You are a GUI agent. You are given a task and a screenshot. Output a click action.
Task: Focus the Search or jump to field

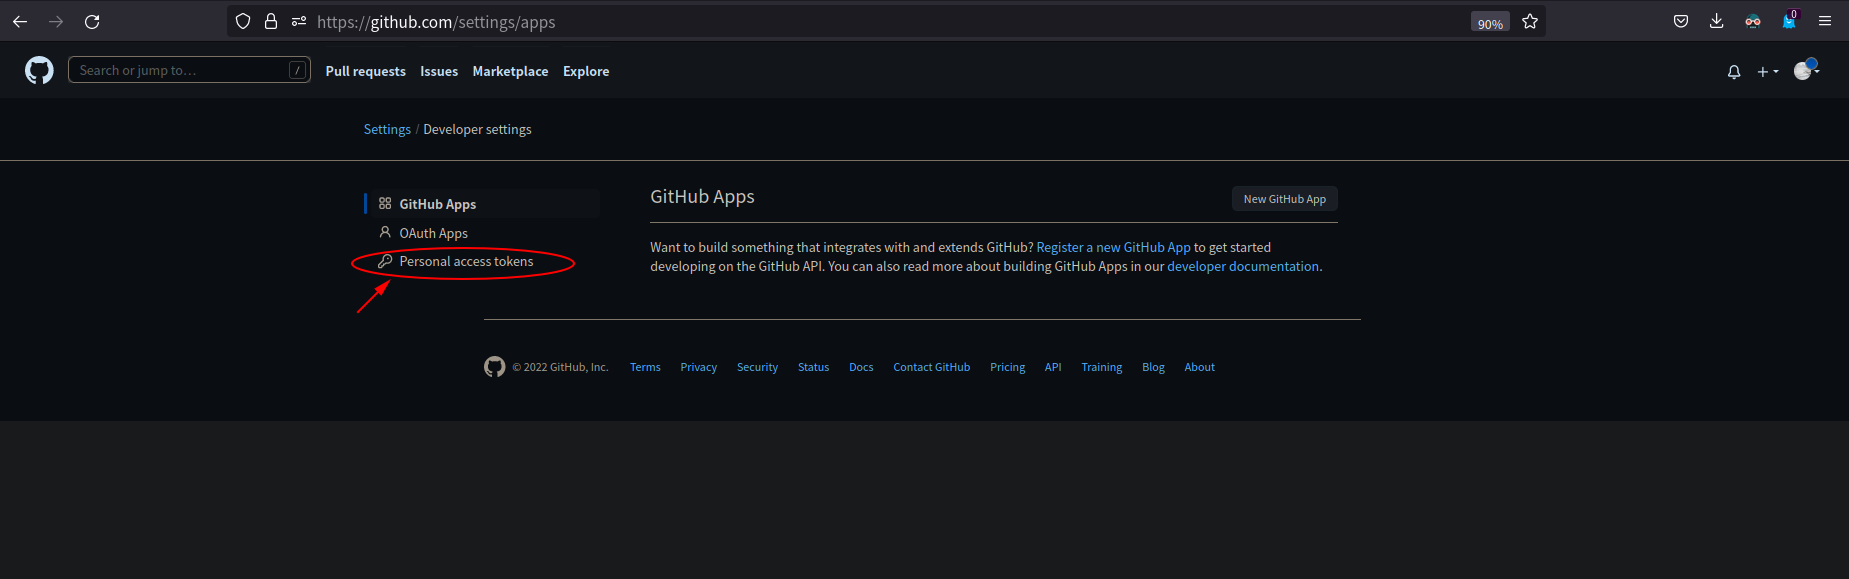(189, 70)
